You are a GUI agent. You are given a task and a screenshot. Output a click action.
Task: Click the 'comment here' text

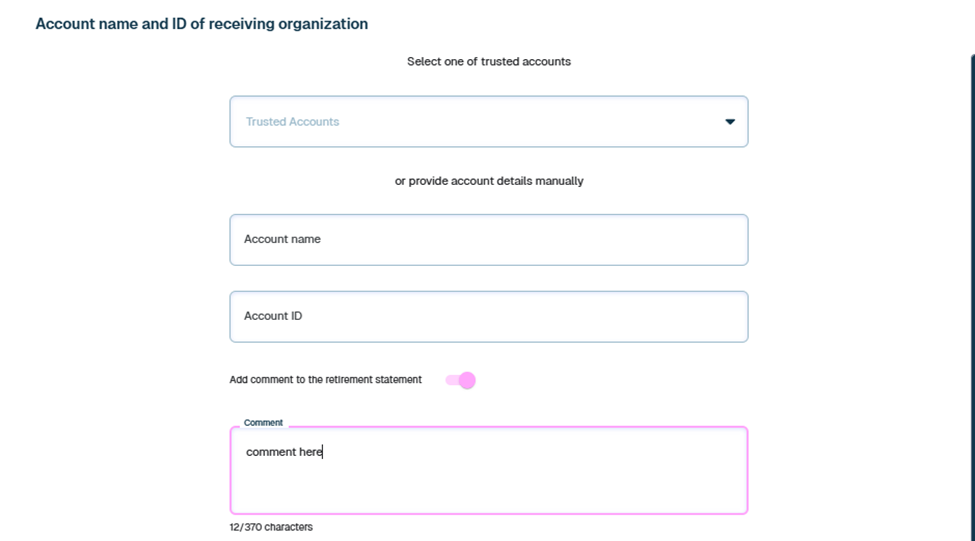pyautogui.click(x=284, y=452)
